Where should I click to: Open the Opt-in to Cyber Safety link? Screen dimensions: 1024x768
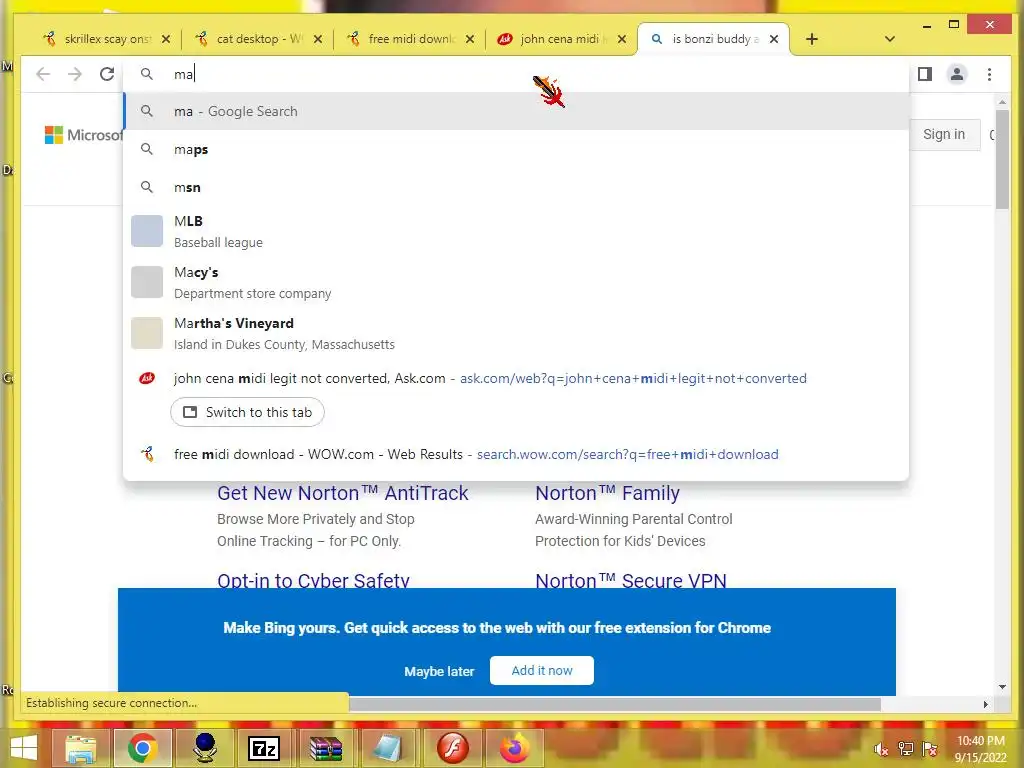pos(313,580)
